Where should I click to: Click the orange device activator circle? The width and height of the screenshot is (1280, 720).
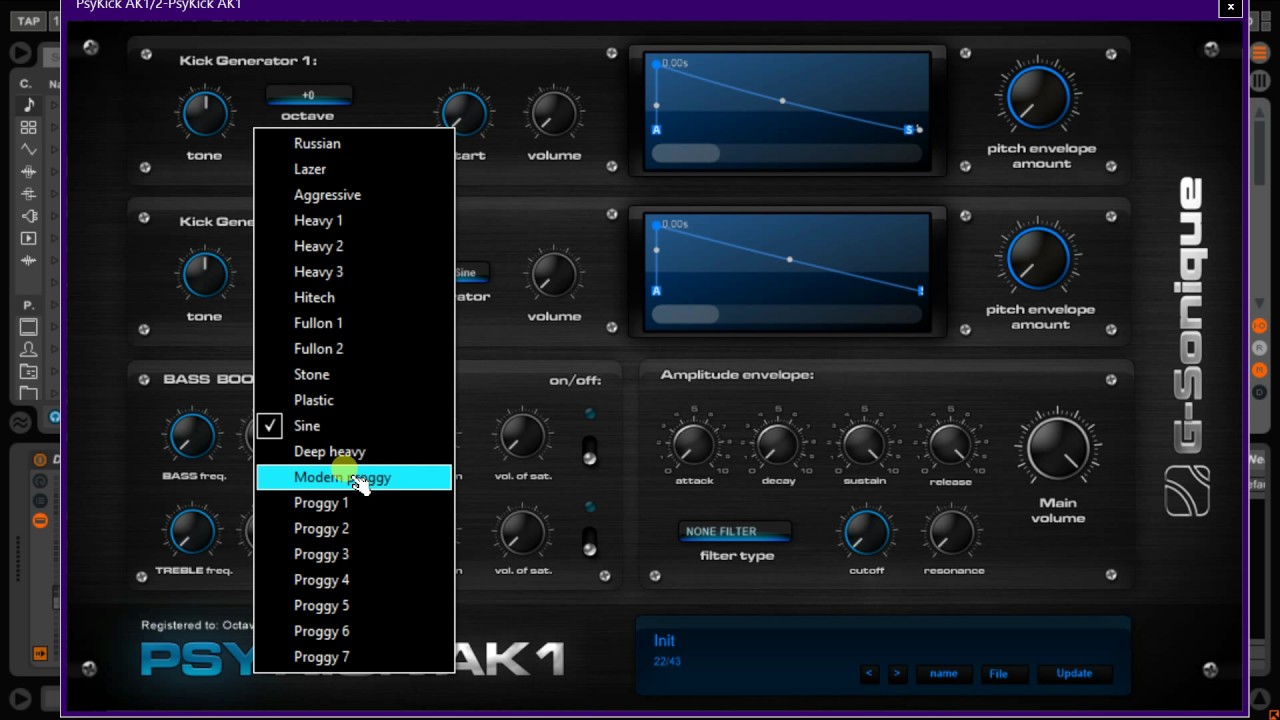40,460
